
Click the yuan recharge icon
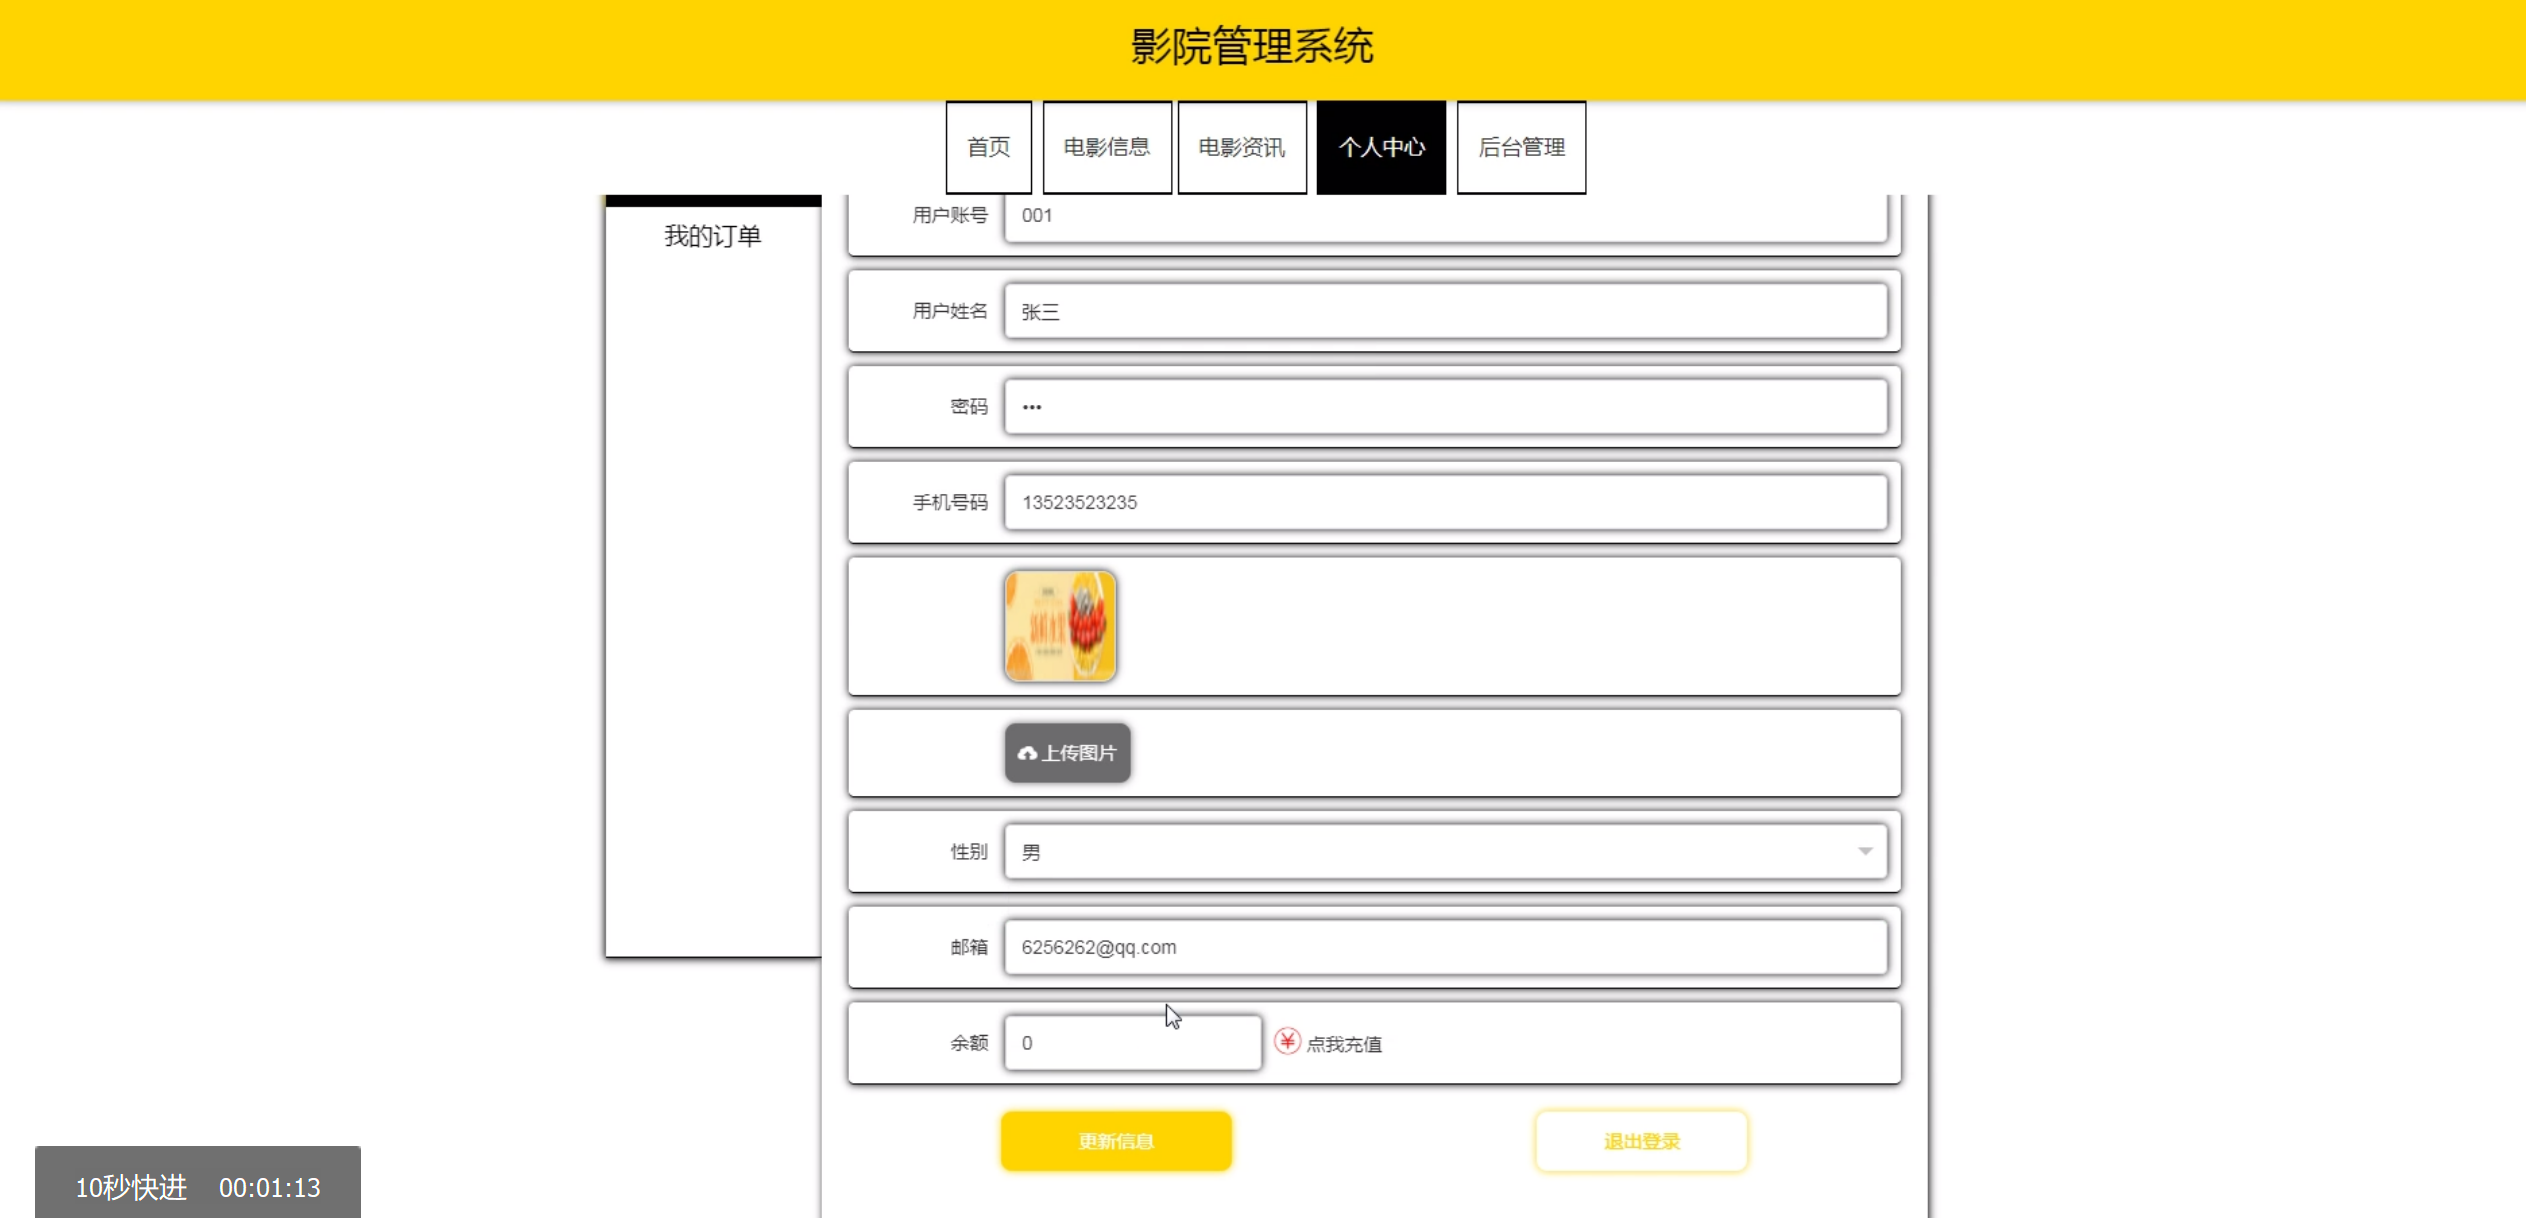pos(1287,1042)
